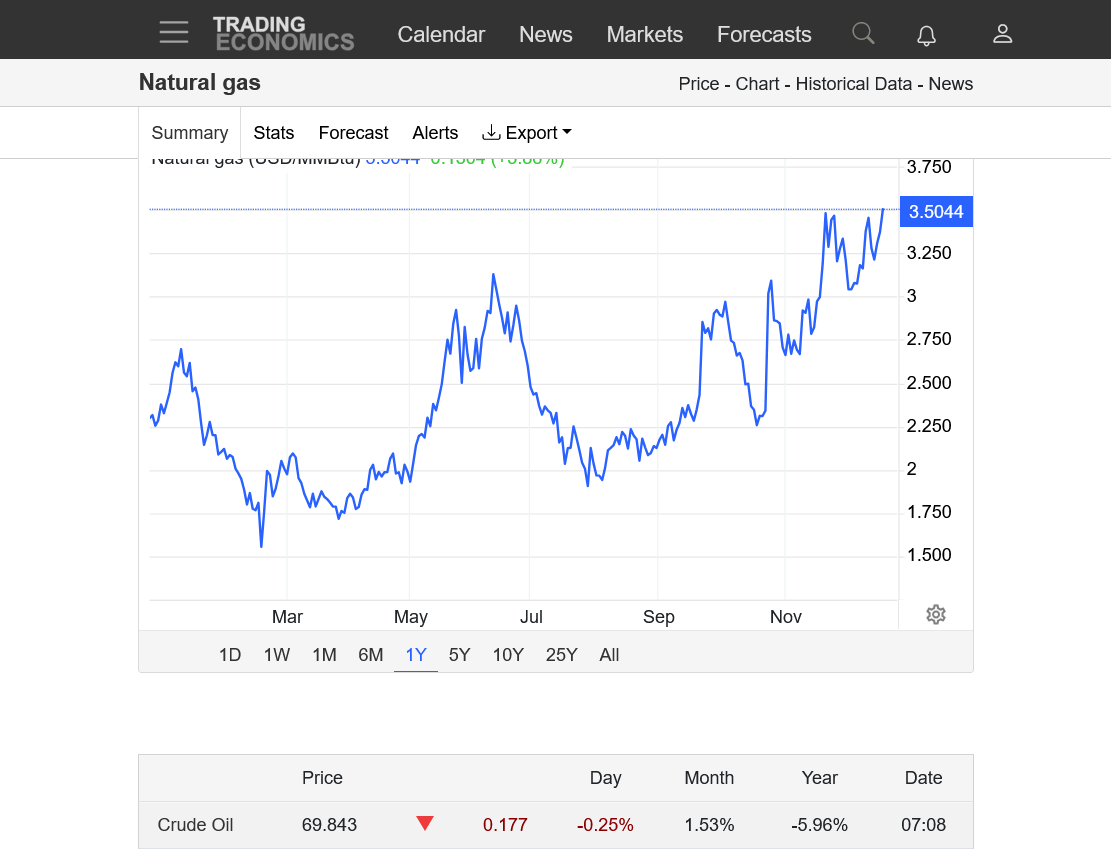Image resolution: width=1111 pixels, height=849 pixels.
Task: Go to the Markets menu
Action: tap(644, 34)
